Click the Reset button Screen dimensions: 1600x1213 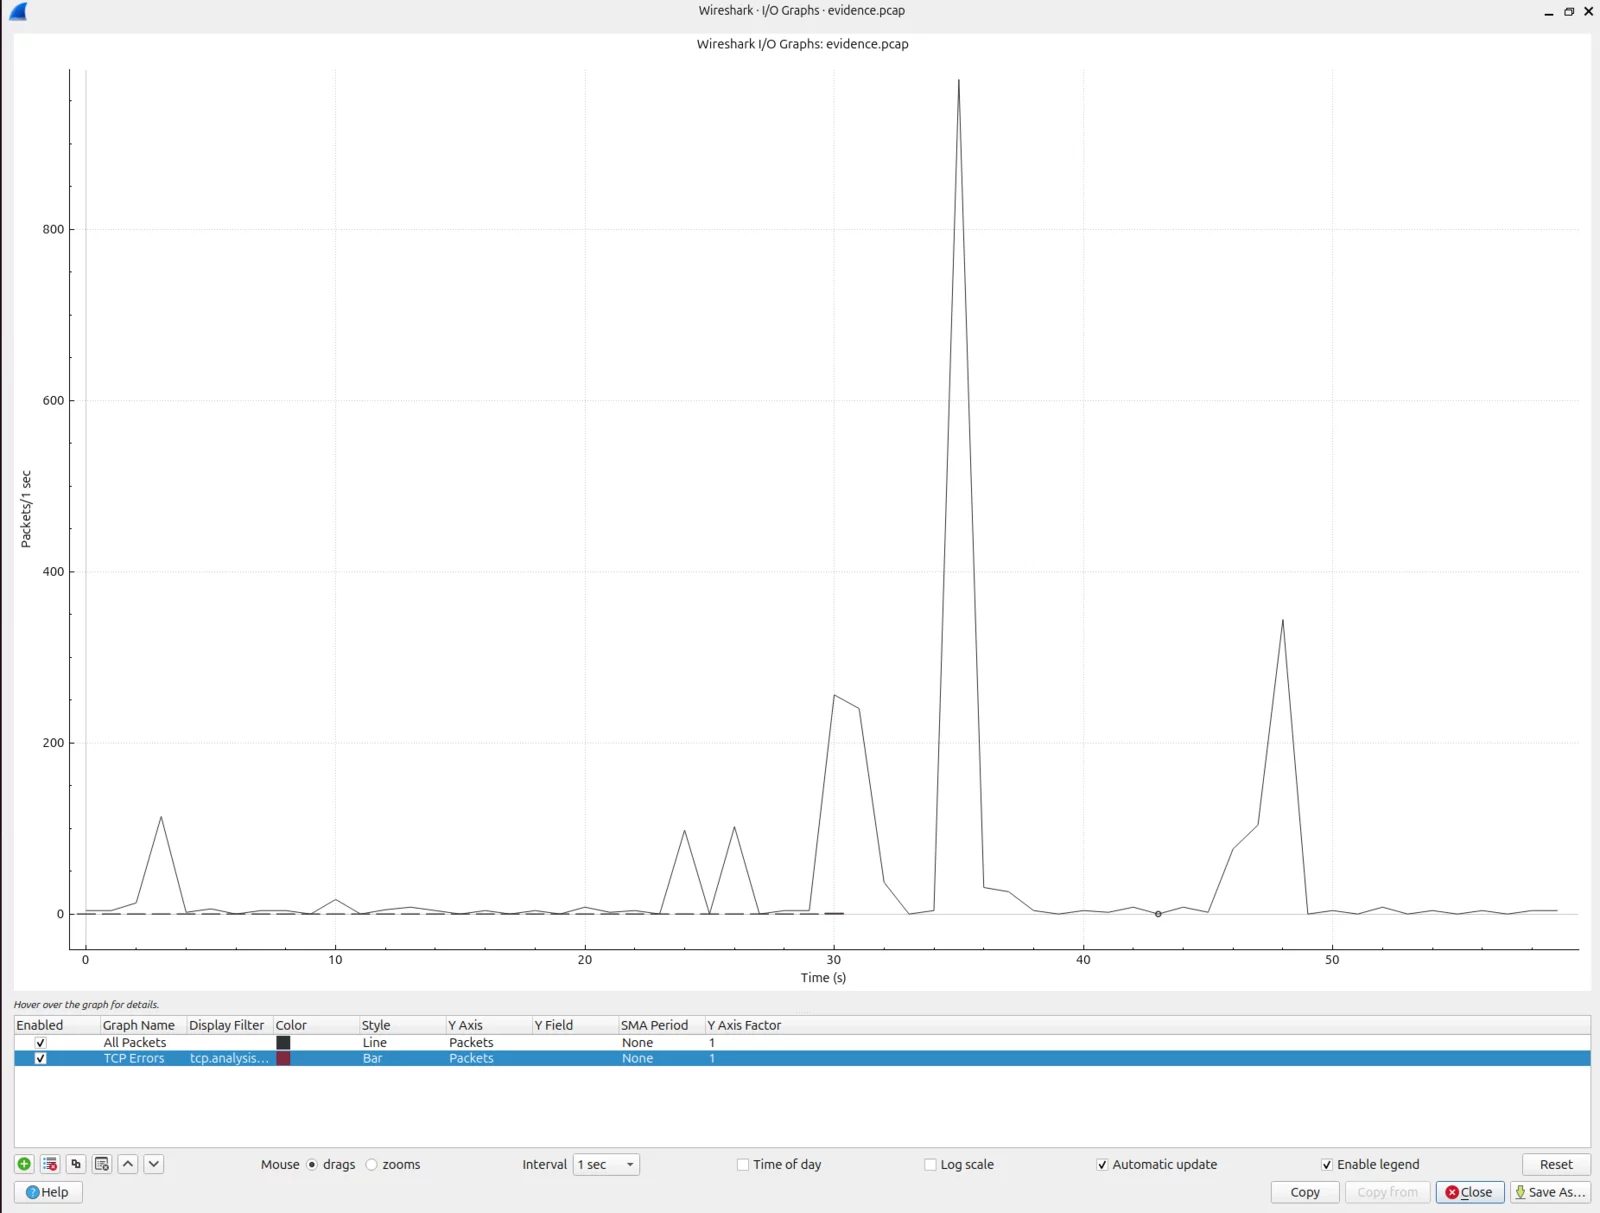[x=1556, y=1164]
